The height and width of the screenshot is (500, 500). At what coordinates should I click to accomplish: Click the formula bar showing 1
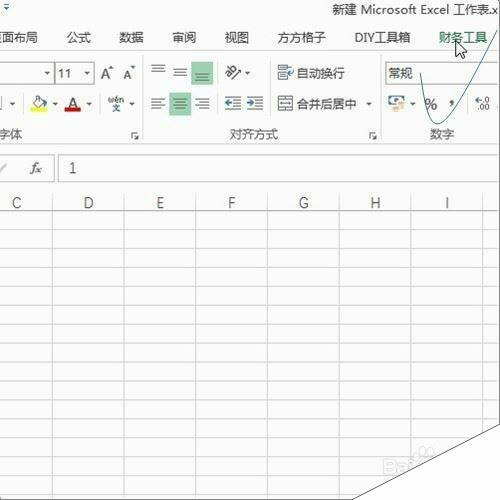[x=278, y=168]
